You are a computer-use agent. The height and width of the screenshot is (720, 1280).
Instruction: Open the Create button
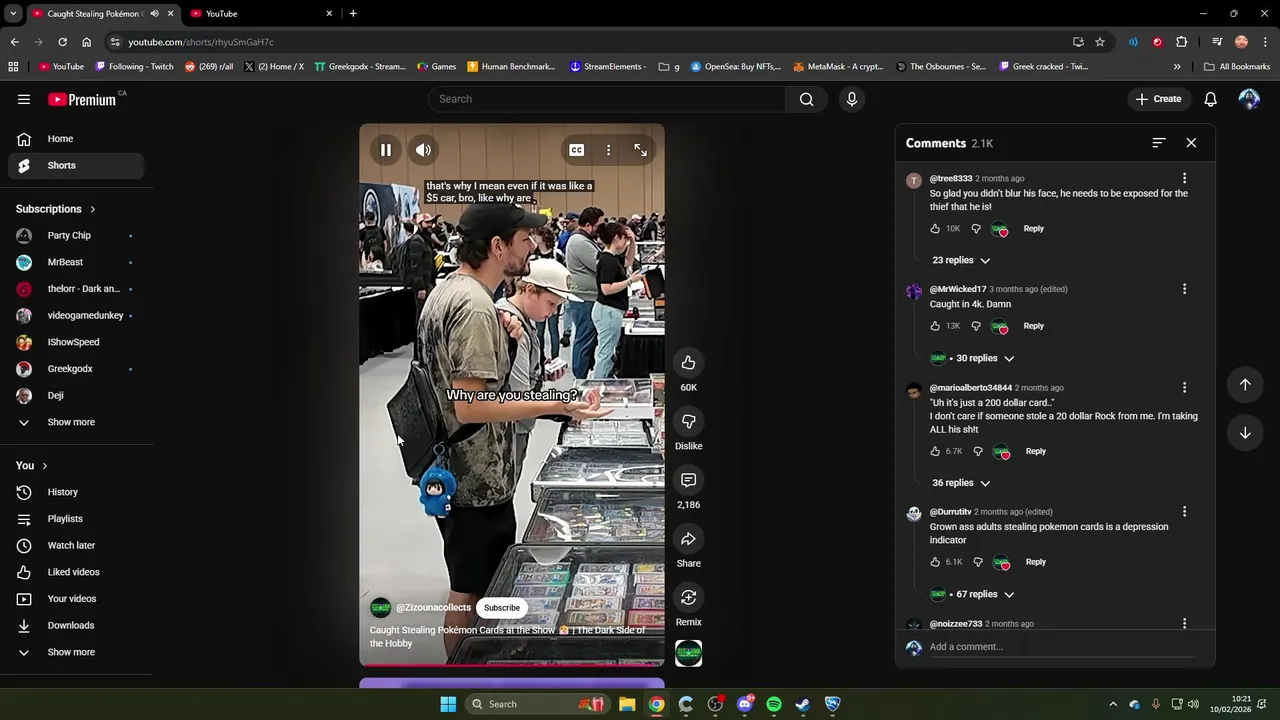click(1159, 99)
